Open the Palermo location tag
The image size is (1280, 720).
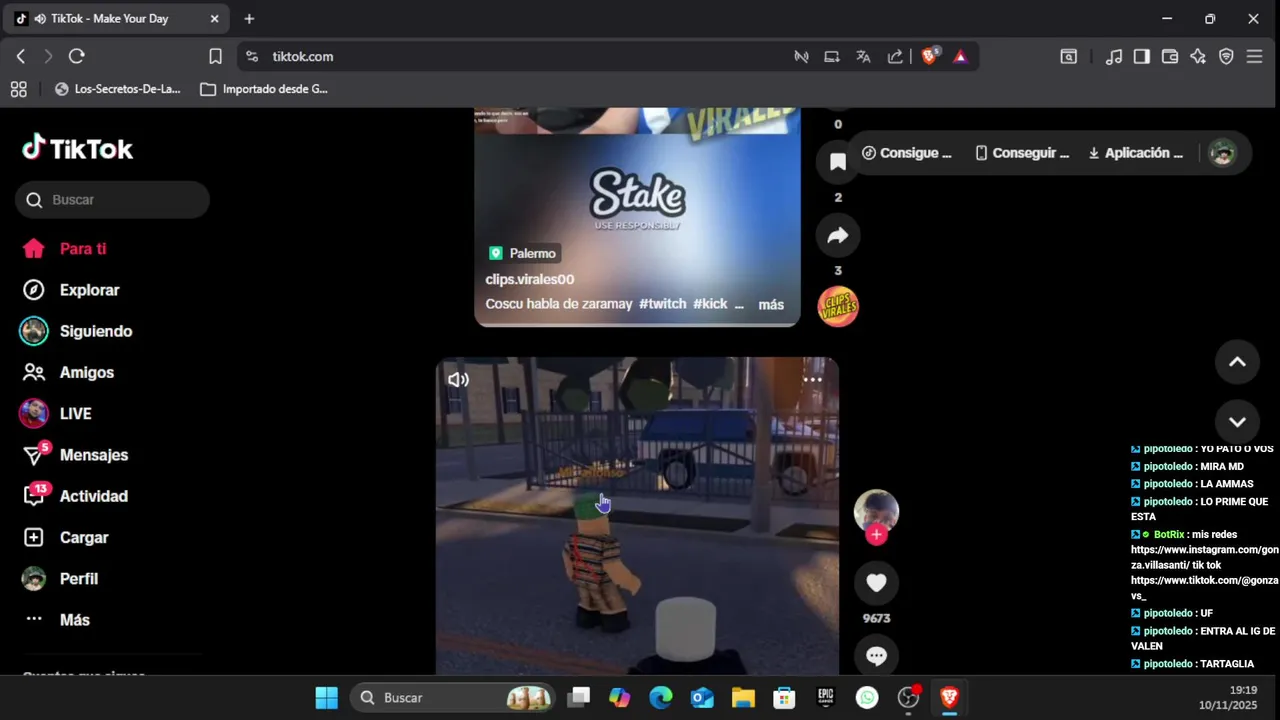point(523,253)
